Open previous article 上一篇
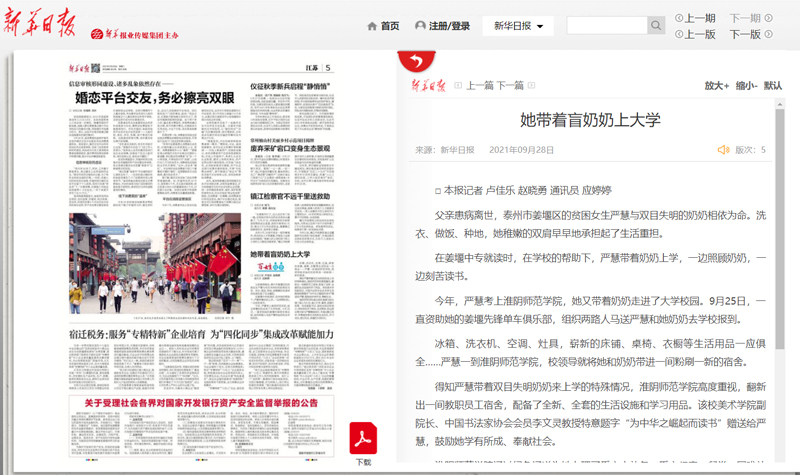The height and width of the screenshot is (475, 800). click(479, 86)
